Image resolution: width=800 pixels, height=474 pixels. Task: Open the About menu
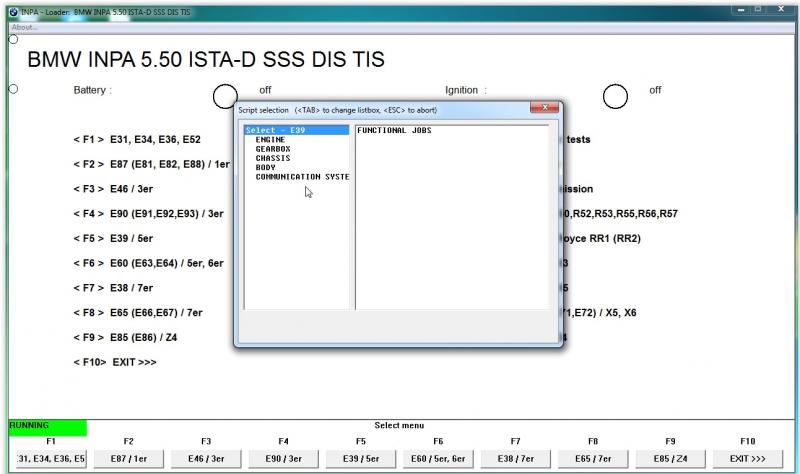tap(25, 27)
